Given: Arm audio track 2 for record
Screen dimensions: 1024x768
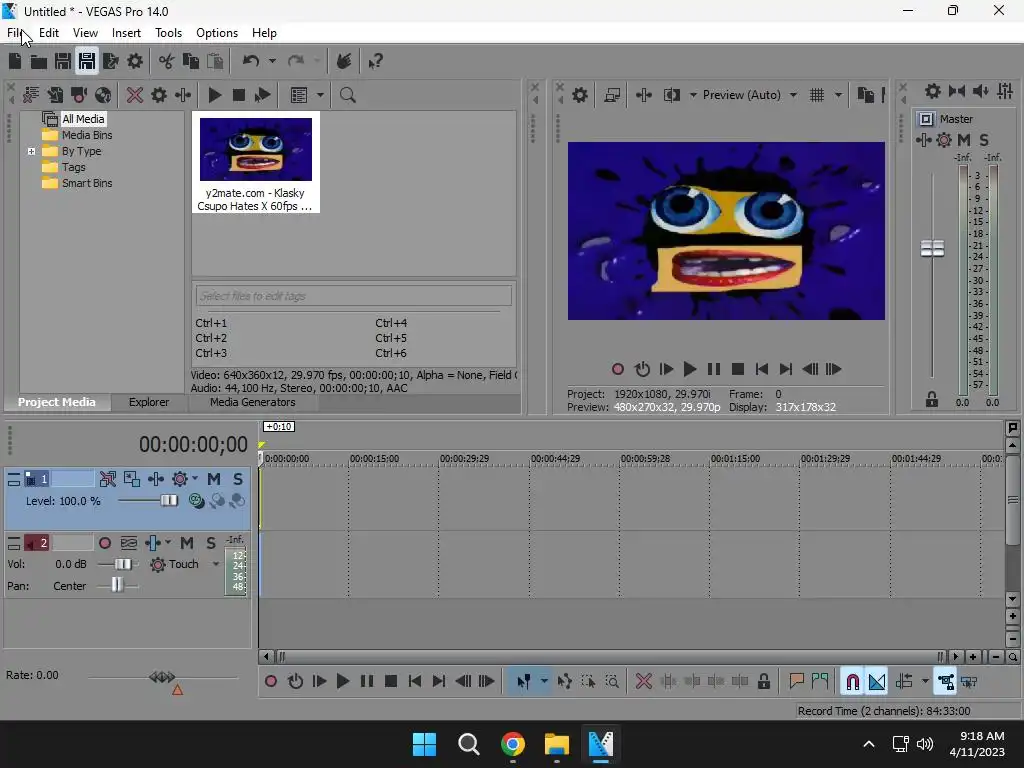Looking at the screenshot, I should point(104,543).
